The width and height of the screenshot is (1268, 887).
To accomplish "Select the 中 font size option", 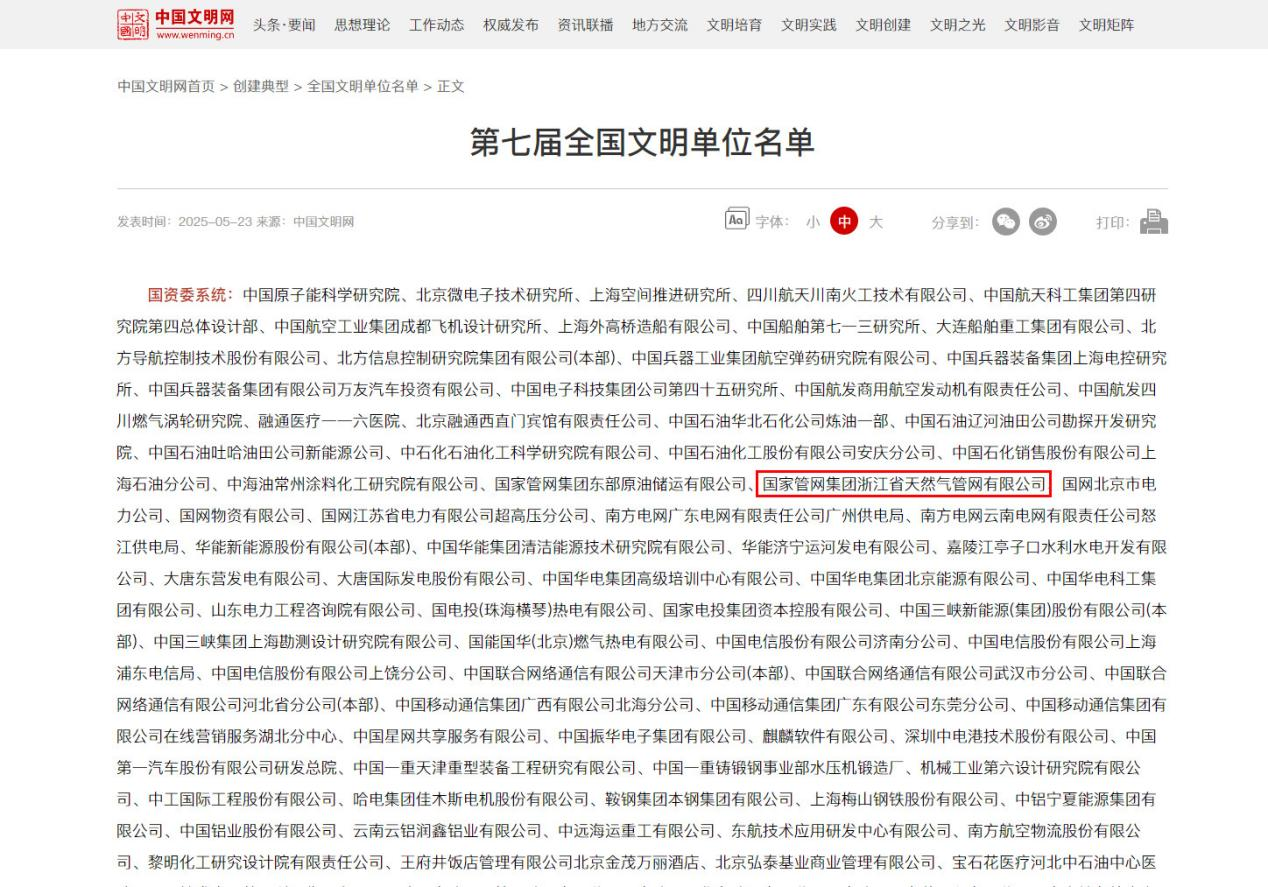I will (844, 222).
